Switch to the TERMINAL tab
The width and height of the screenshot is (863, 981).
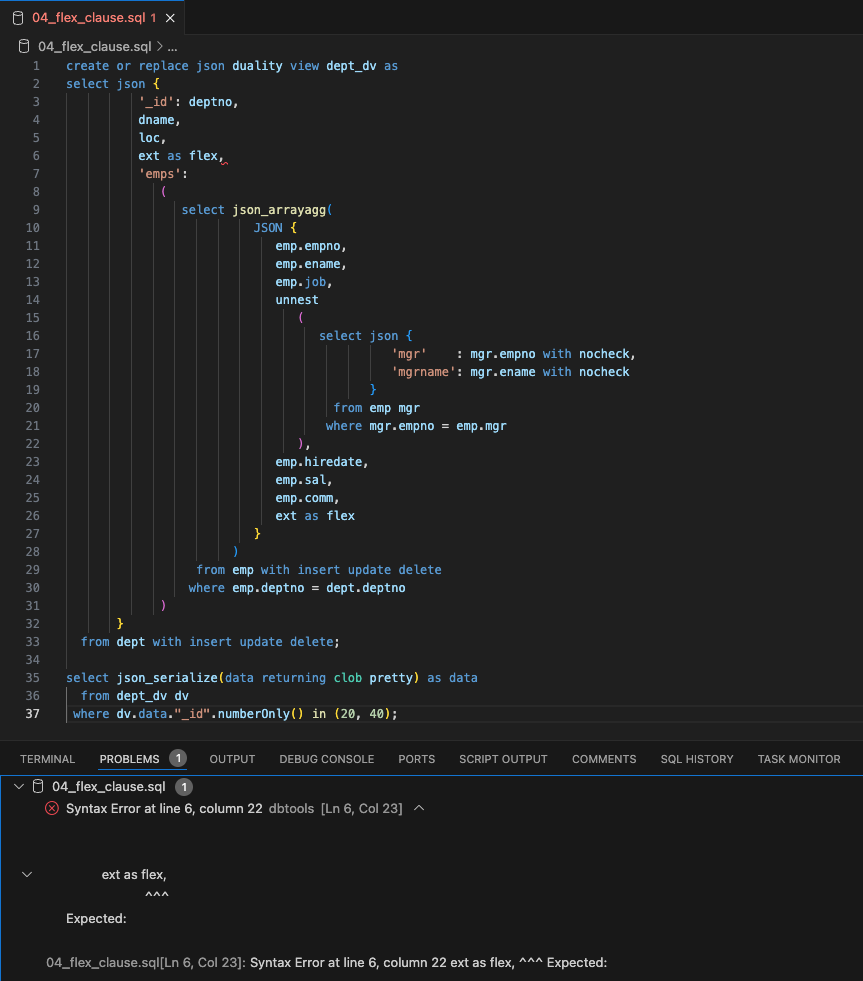tap(47, 759)
